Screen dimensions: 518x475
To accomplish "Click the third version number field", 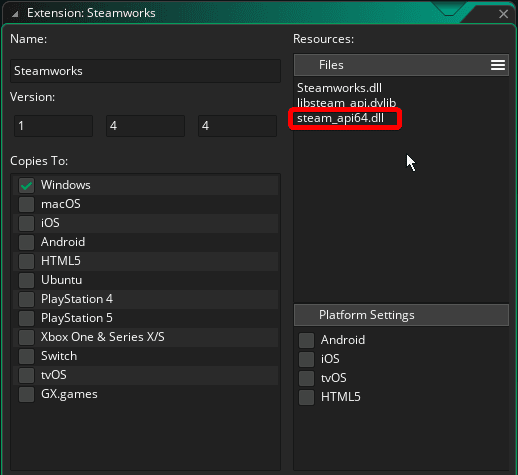I will (x=237, y=126).
